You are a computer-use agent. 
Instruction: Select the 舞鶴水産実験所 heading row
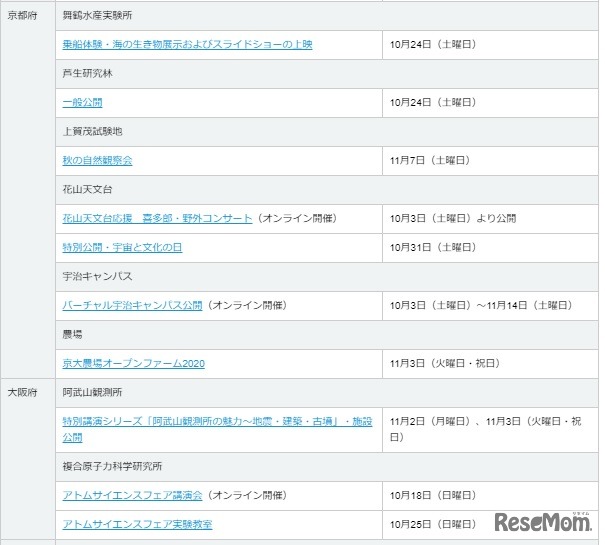(x=327, y=16)
